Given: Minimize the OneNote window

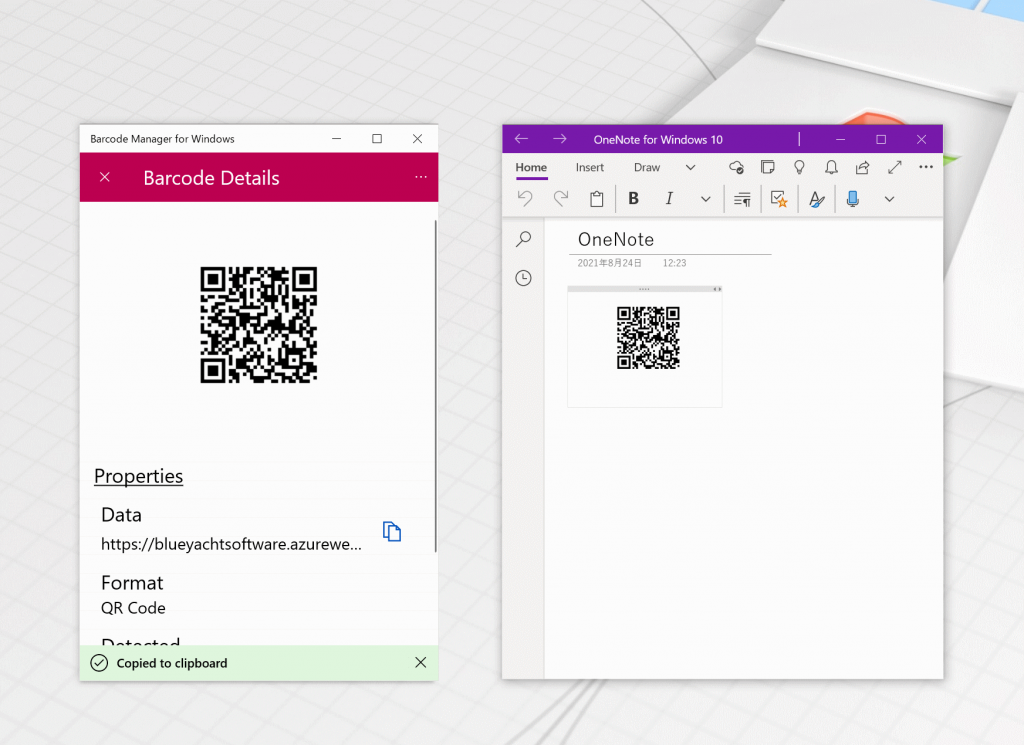Looking at the screenshot, I should point(840,140).
